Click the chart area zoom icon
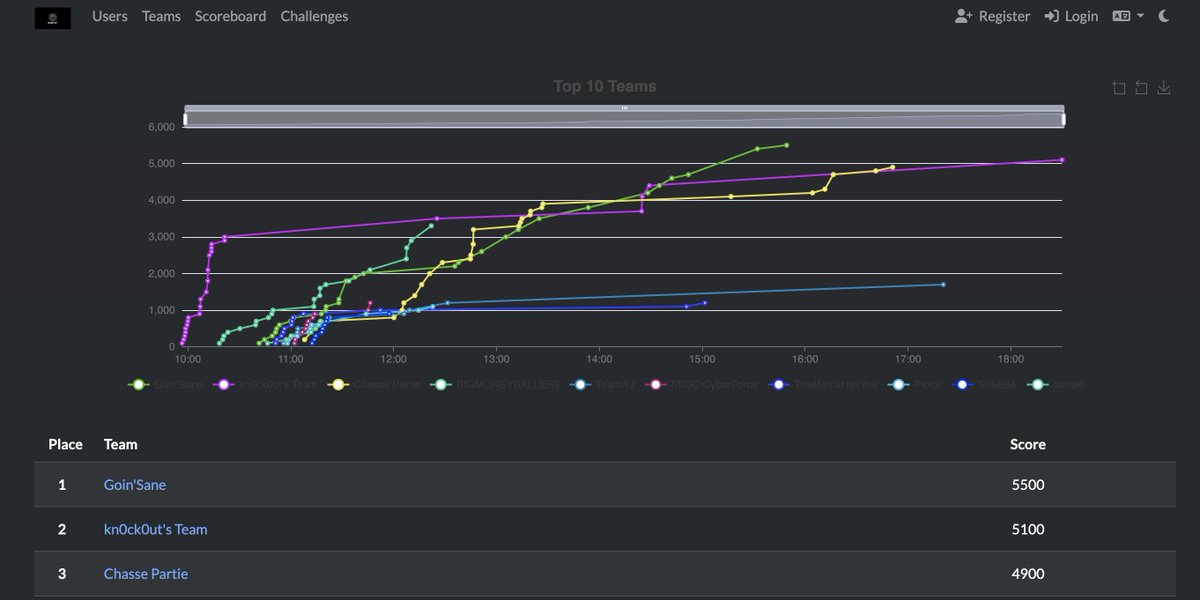The image size is (1200, 600). (x=1119, y=88)
